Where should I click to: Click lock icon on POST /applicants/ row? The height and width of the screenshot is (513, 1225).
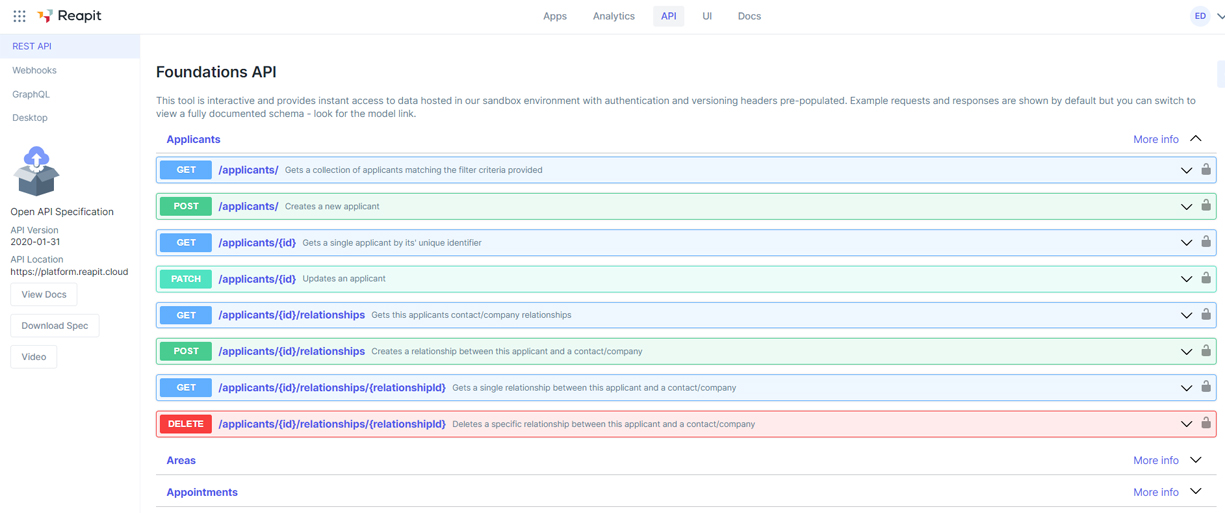click(1206, 206)
